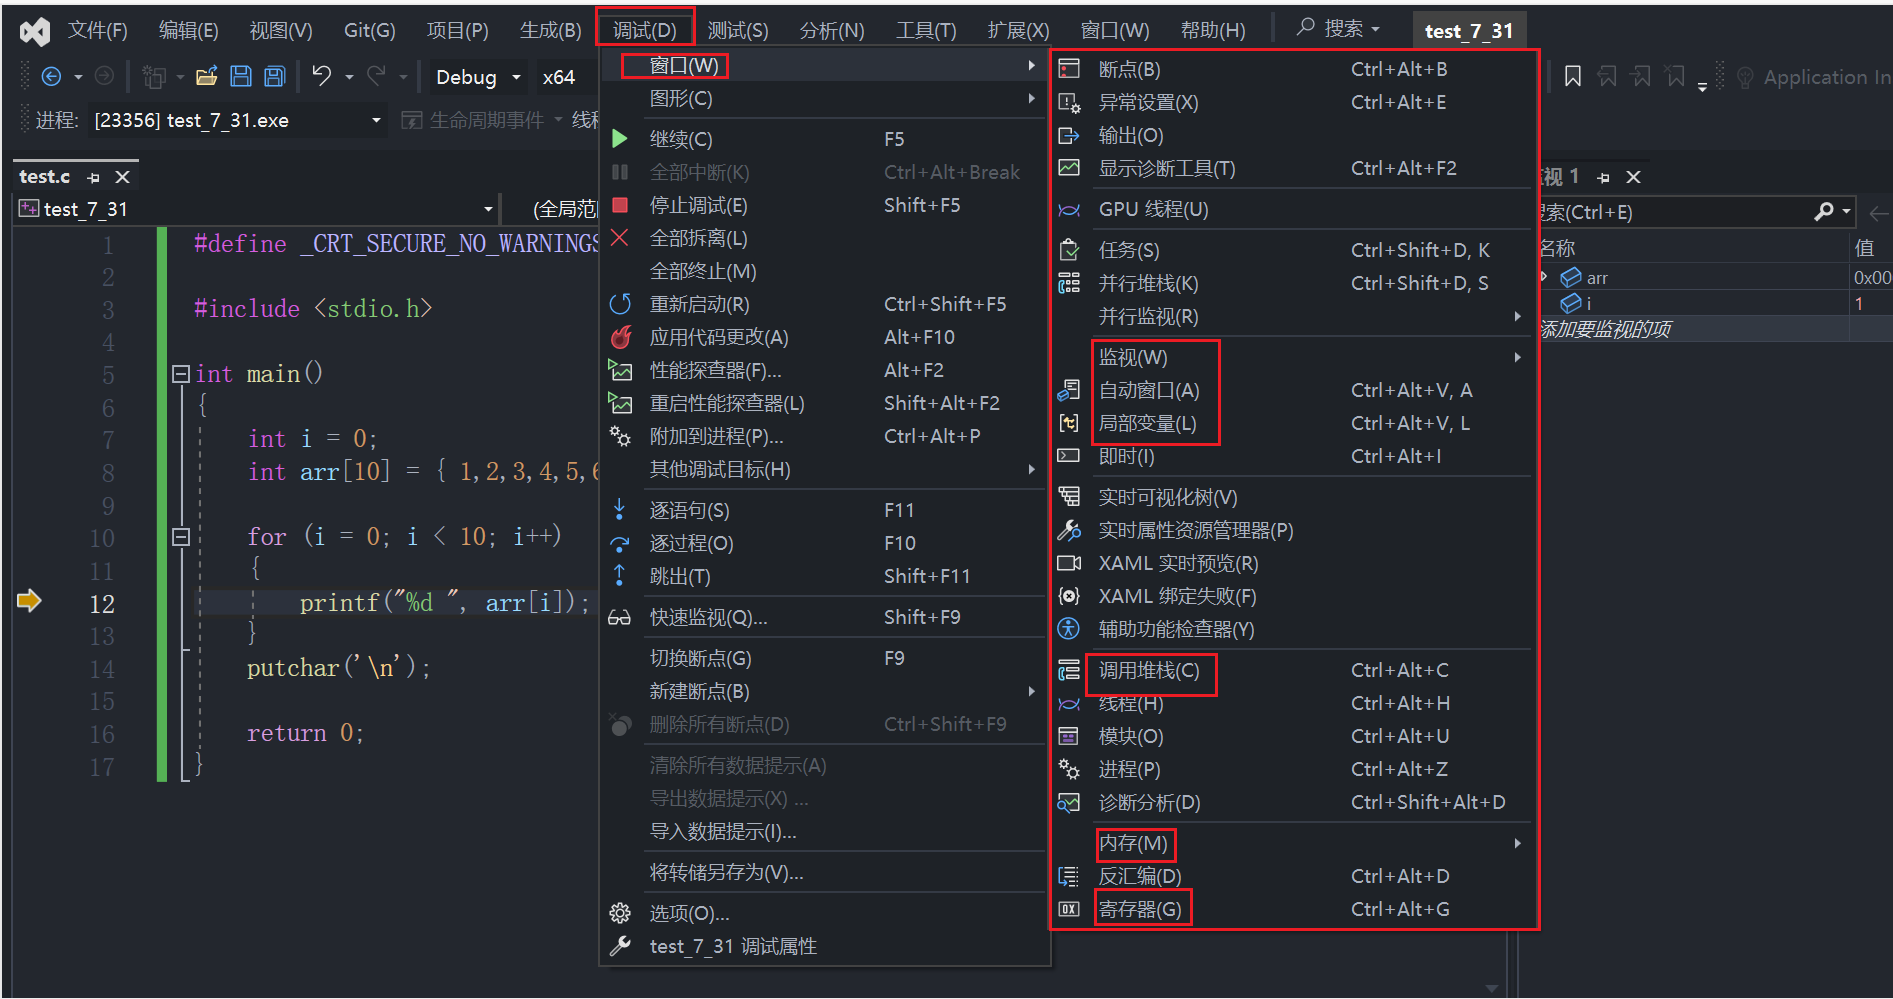Choose Parallel Stacks menu item
Viewport: 1893px width, 999px height.
[x=1294, y=283]
